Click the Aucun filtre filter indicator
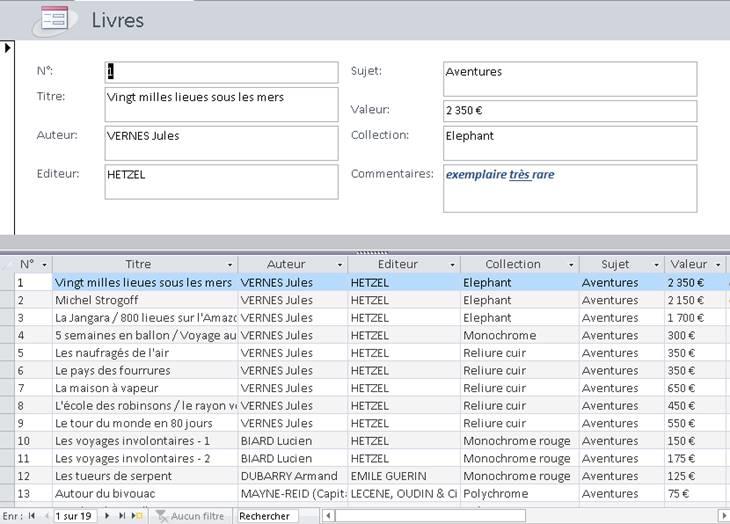Image resolution: width=730 pixels, height=524 pixels. point(190,516)
